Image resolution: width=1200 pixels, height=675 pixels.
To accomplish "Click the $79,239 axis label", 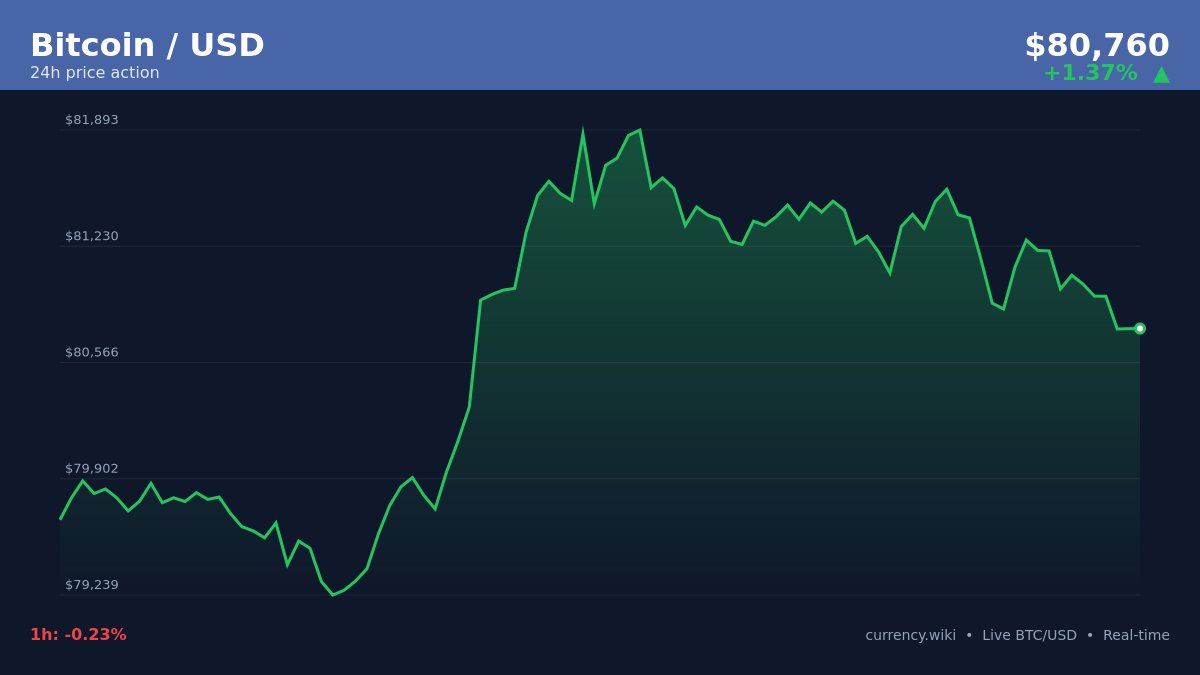I will (x=92, y=584).
